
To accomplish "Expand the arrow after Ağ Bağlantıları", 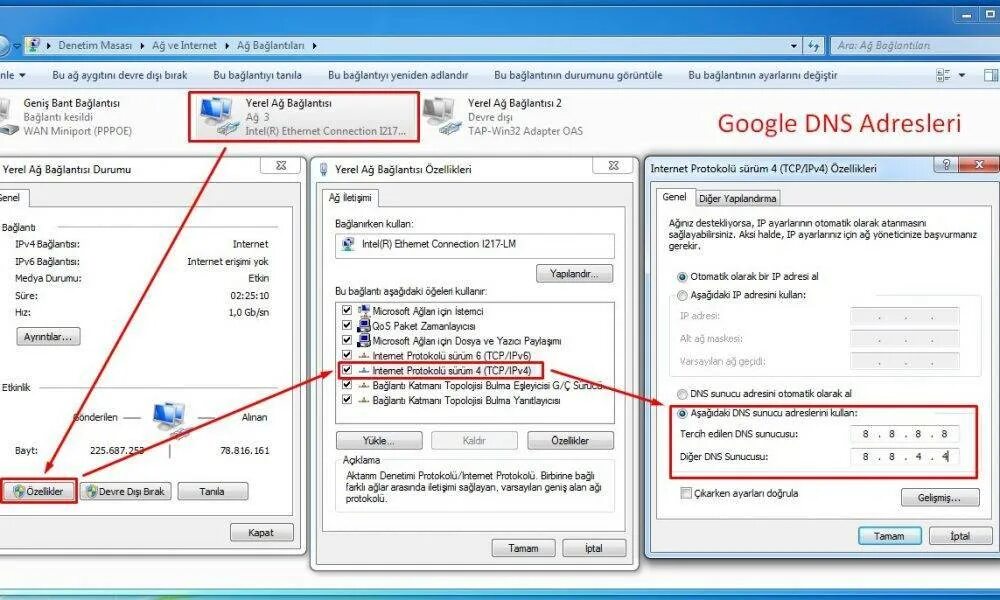I will (314, 46).
